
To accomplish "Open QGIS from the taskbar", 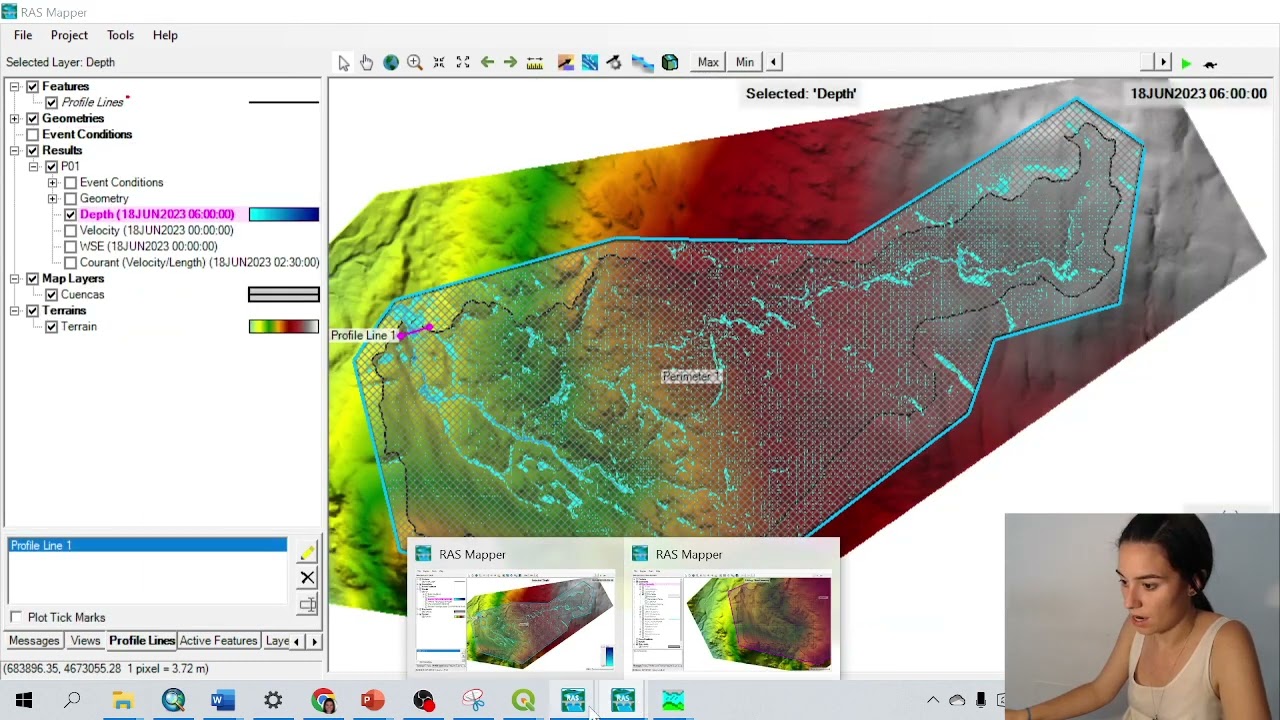I will coord(523,701).
